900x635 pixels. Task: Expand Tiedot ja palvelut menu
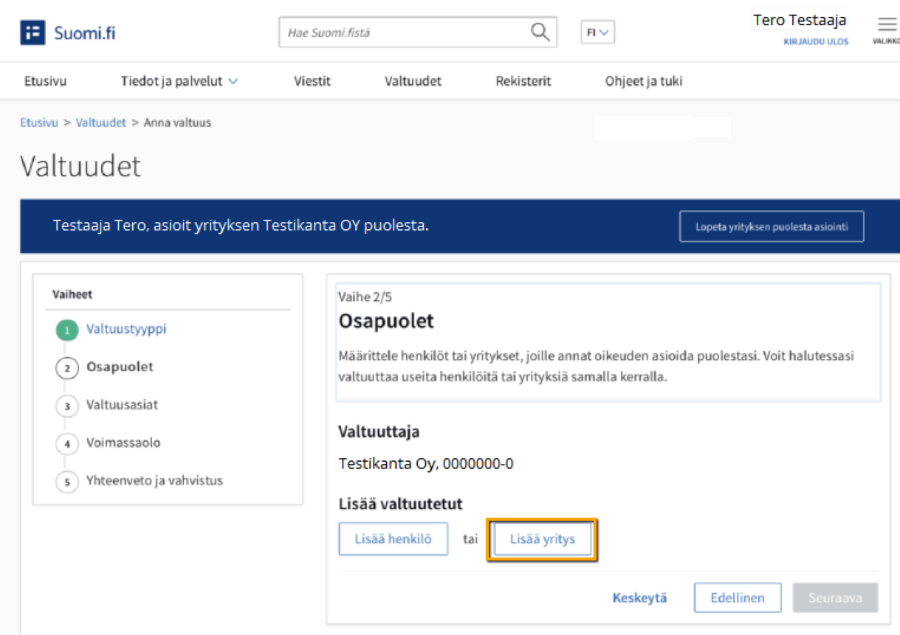179,81
